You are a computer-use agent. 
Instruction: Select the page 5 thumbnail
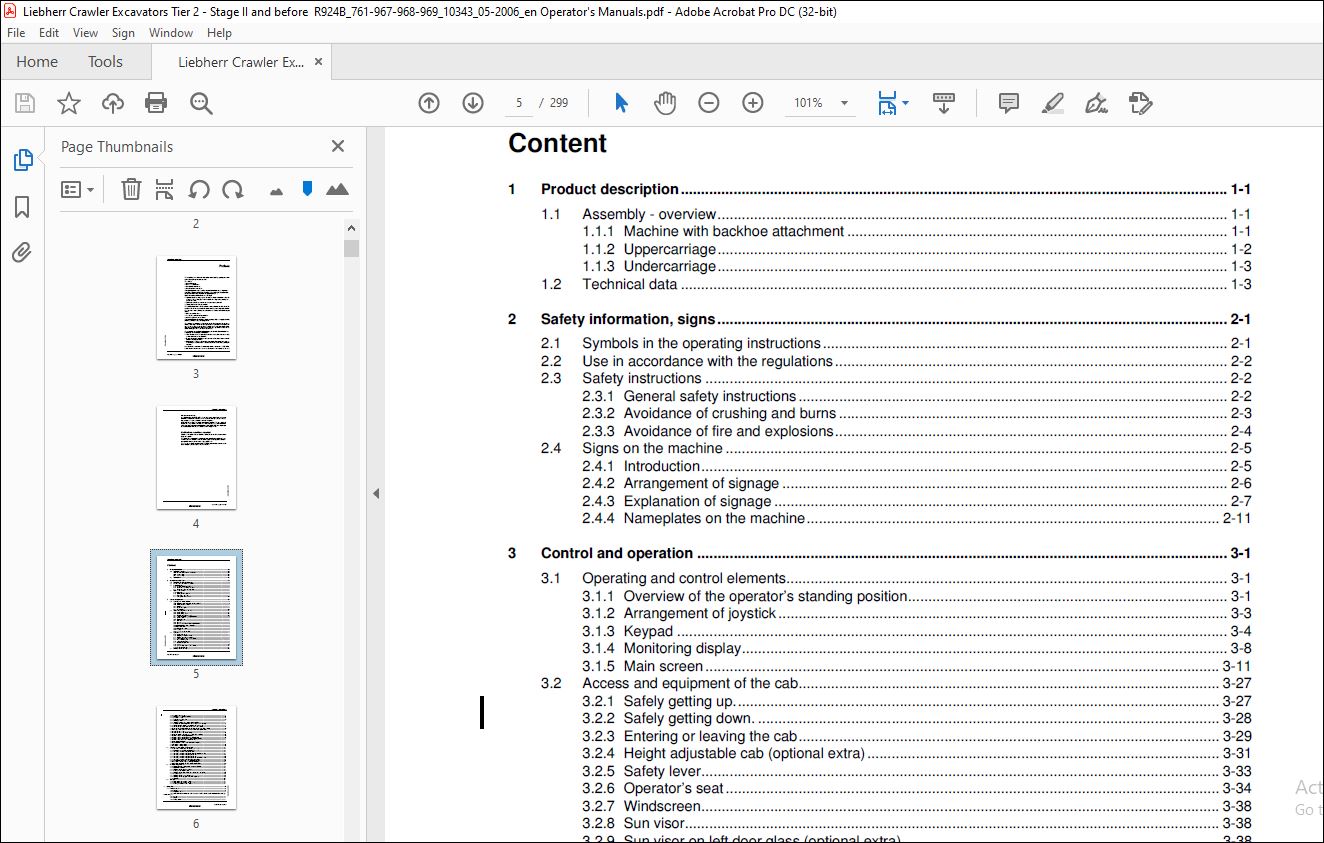[x=196, y=607]
